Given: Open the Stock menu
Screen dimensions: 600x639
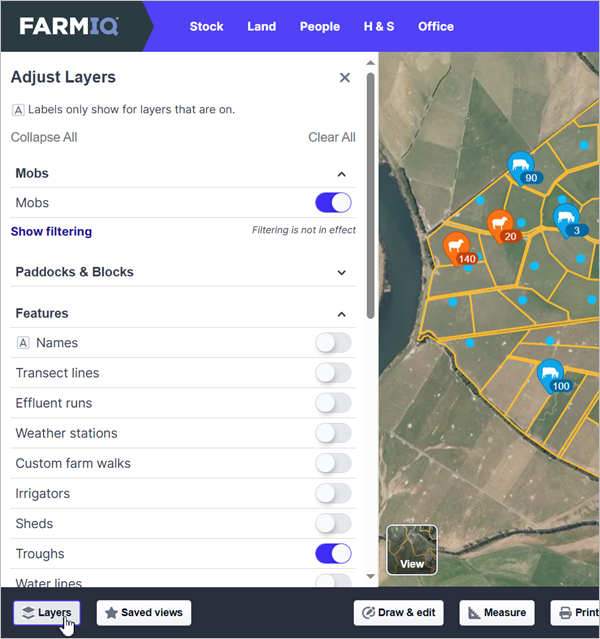Looking at the screenshot, I should (206, 26).
